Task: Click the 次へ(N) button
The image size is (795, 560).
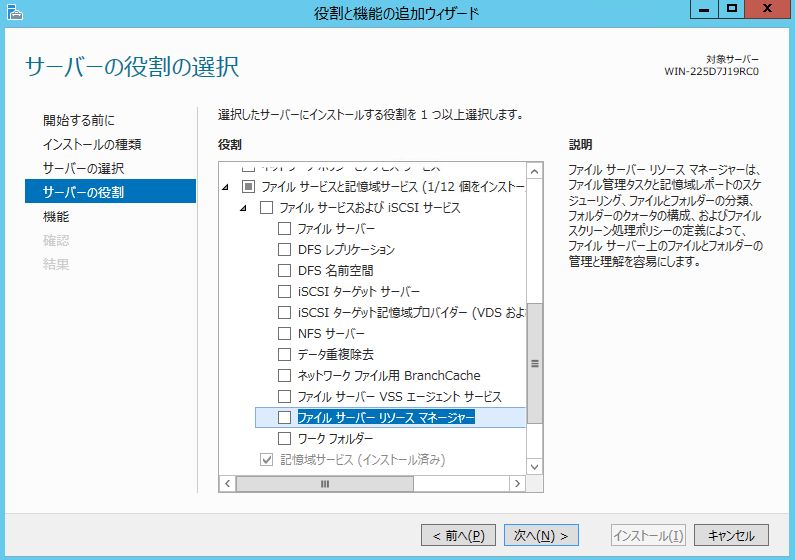Action: coord(541,535)
